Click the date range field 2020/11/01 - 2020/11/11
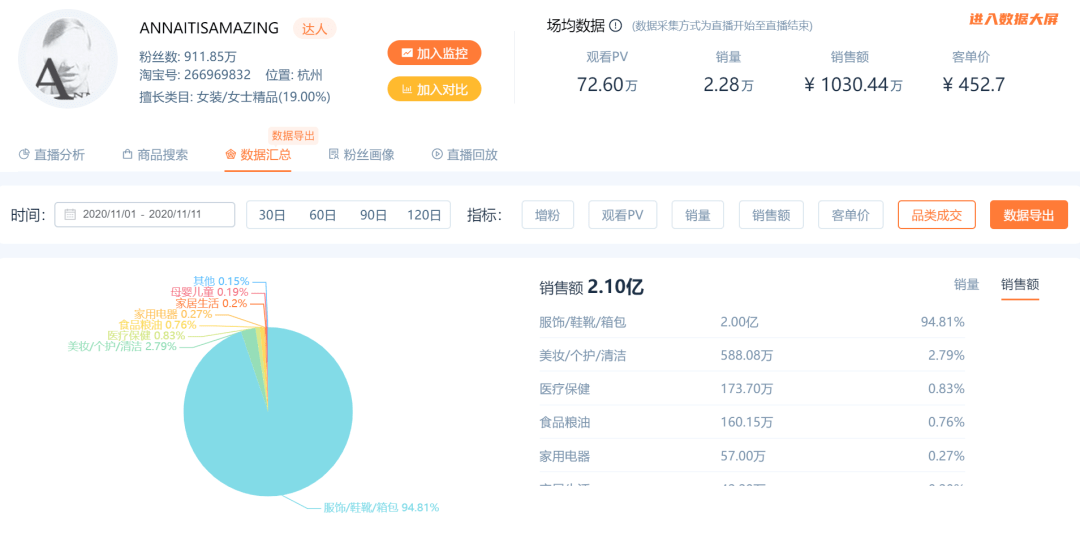1080x556 pixels. click(145, 214)
